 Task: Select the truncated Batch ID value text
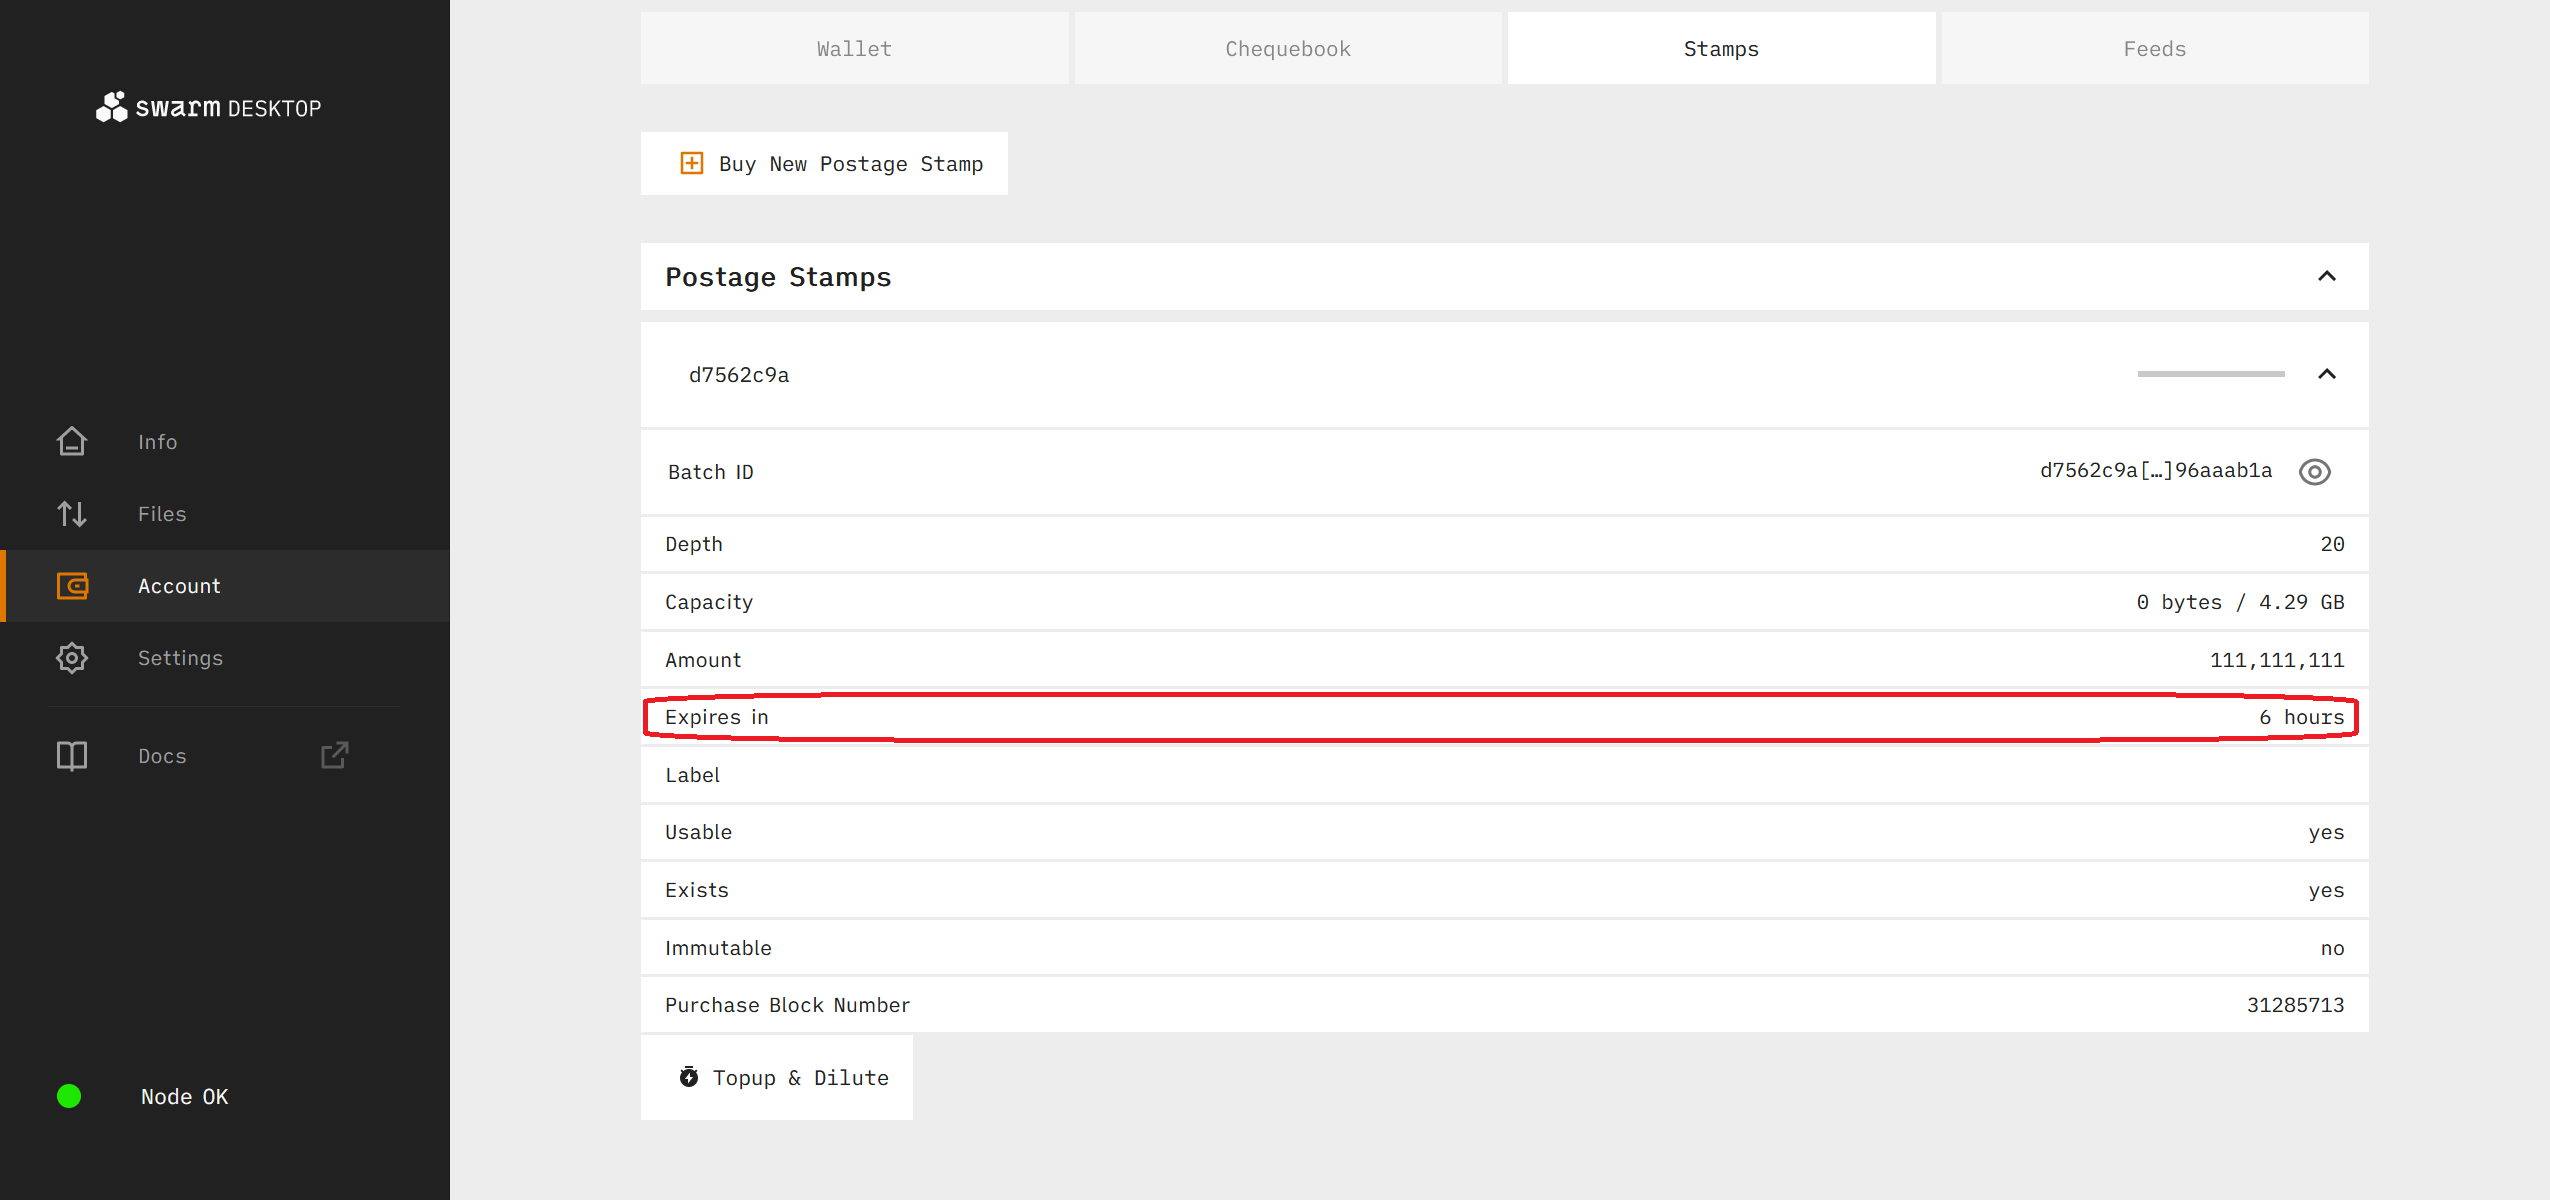[x=2155, y=471]
